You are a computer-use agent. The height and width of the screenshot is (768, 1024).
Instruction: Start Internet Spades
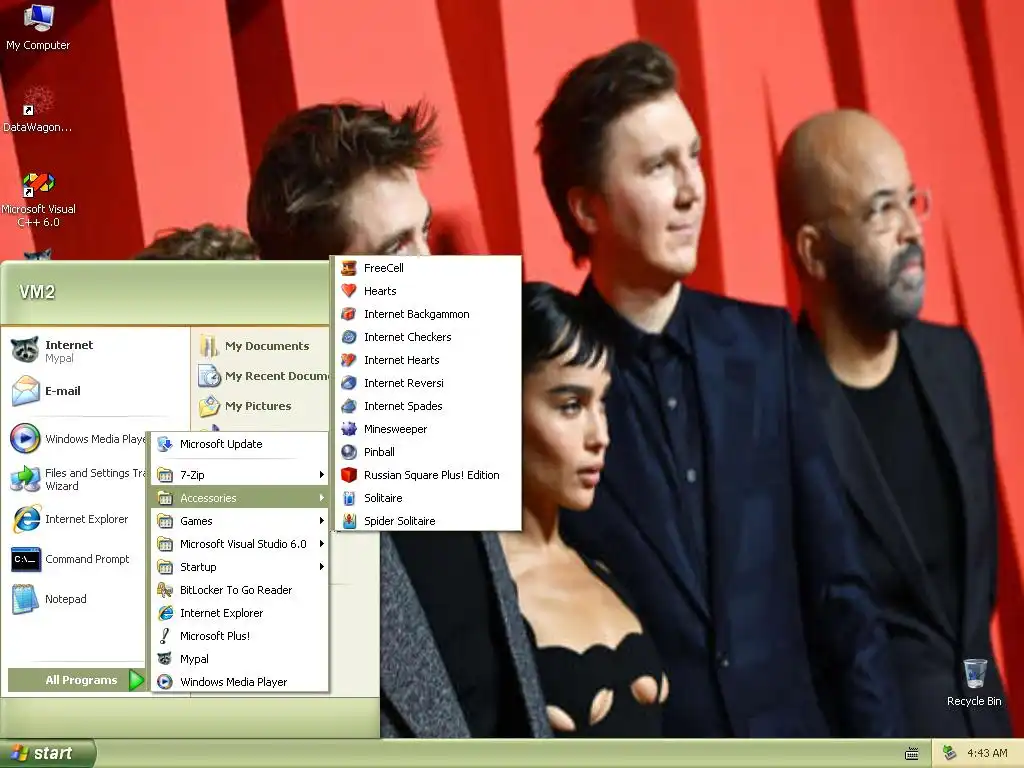[428, 406]
